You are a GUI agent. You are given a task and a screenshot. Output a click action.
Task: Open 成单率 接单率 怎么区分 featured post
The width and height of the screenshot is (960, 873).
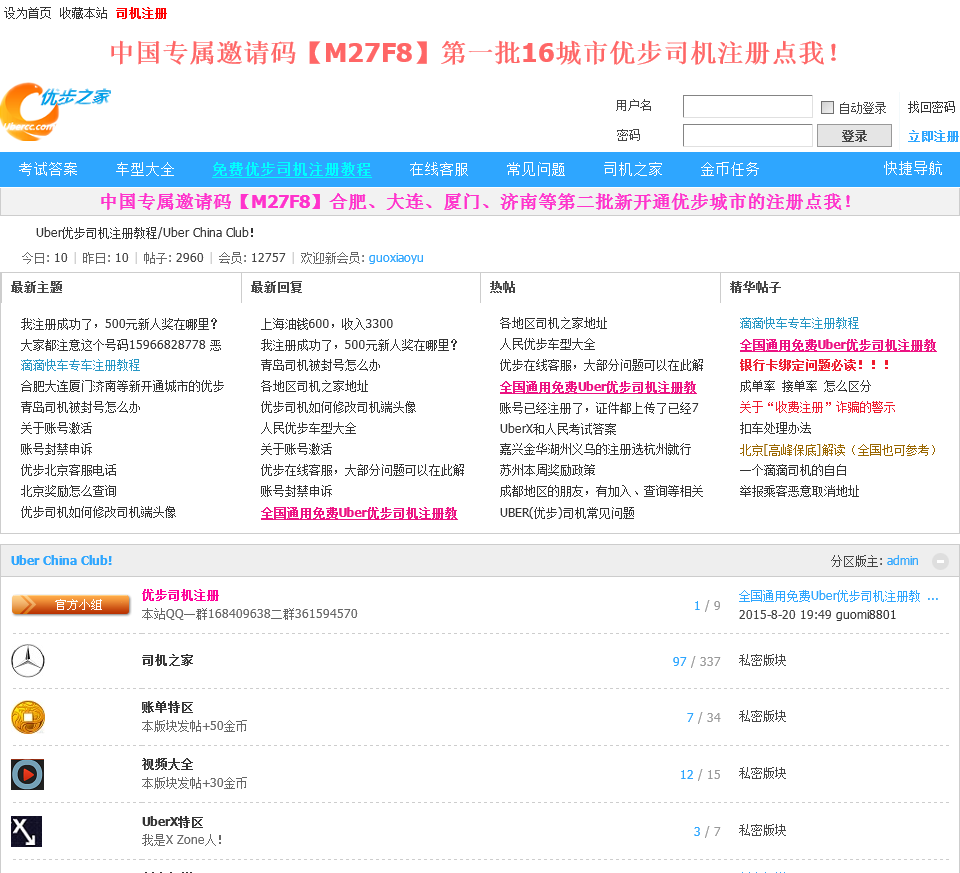(x=804, y=386)
